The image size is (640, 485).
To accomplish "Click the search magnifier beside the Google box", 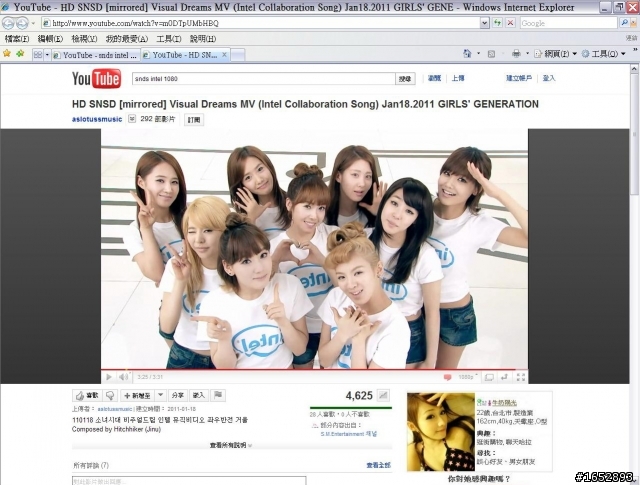I will pyautogui.click(x=624, y=23).
